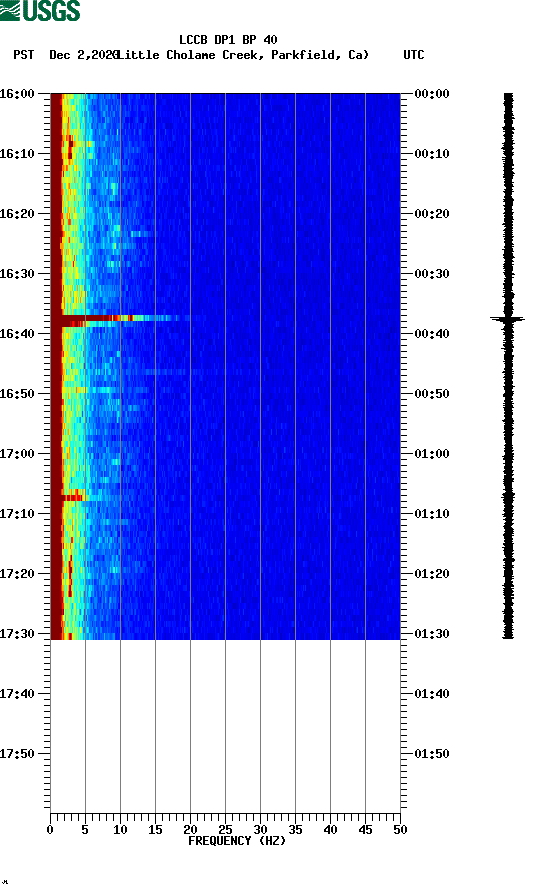The width and height of the screenshot is (552, 893).
Task: Click the 01:00 UTC time label
Action: pos(432,454)
